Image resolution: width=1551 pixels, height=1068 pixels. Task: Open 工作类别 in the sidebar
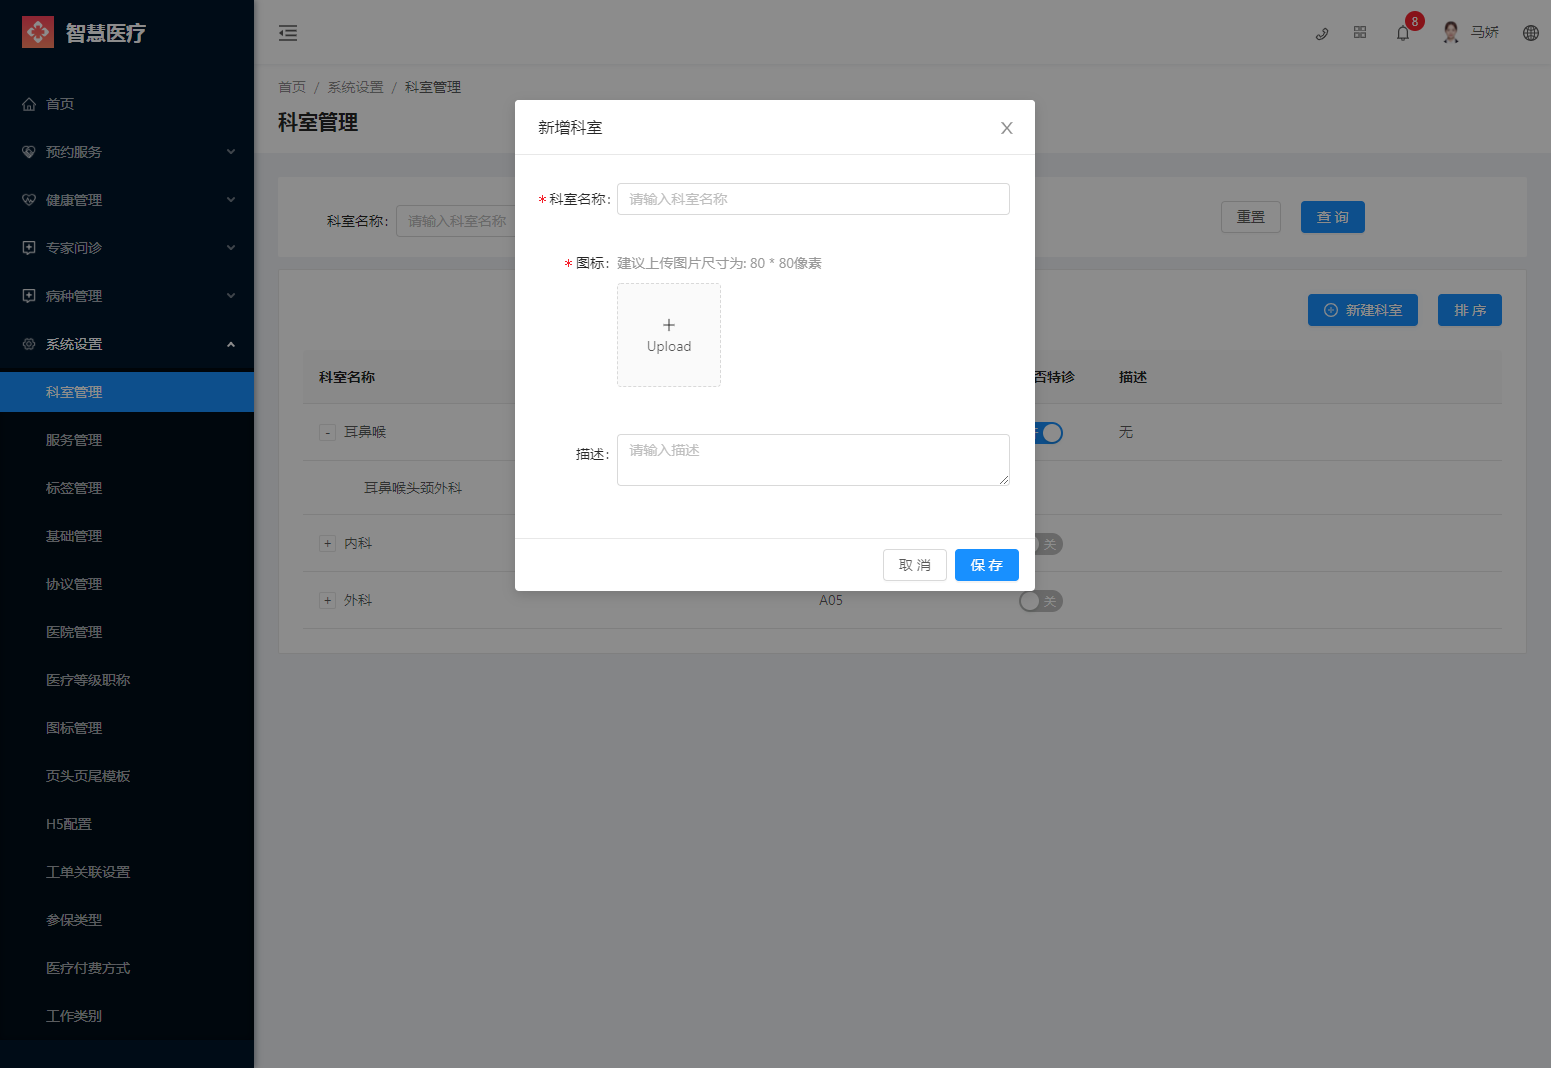(x=127, y=1016)
